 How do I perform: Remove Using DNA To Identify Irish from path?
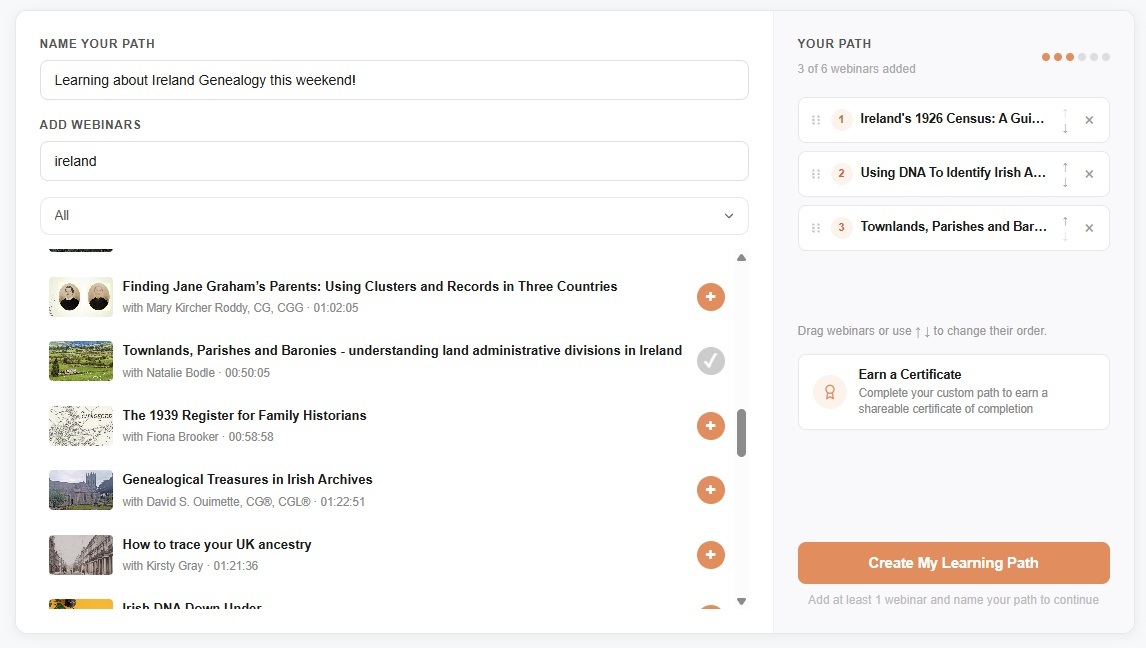1089,174
